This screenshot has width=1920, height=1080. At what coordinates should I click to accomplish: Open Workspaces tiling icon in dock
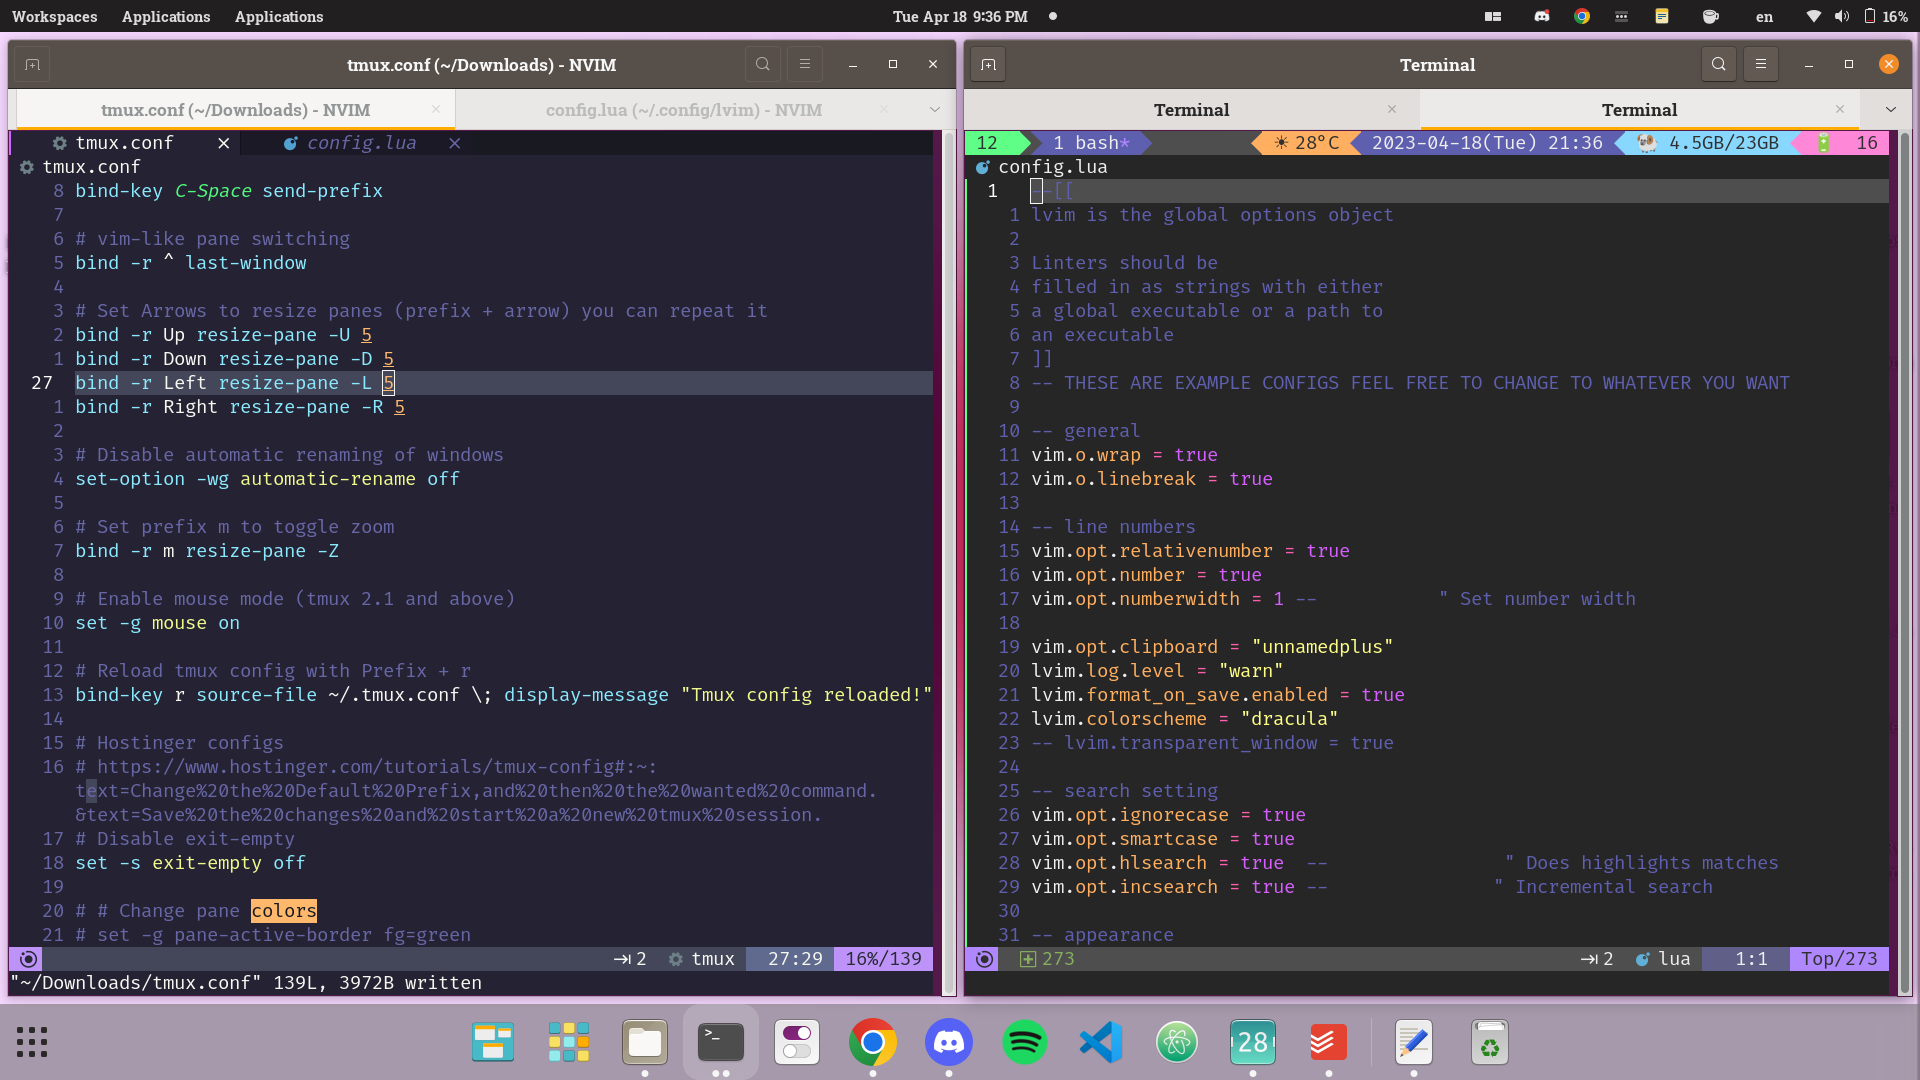point(493,1042)
